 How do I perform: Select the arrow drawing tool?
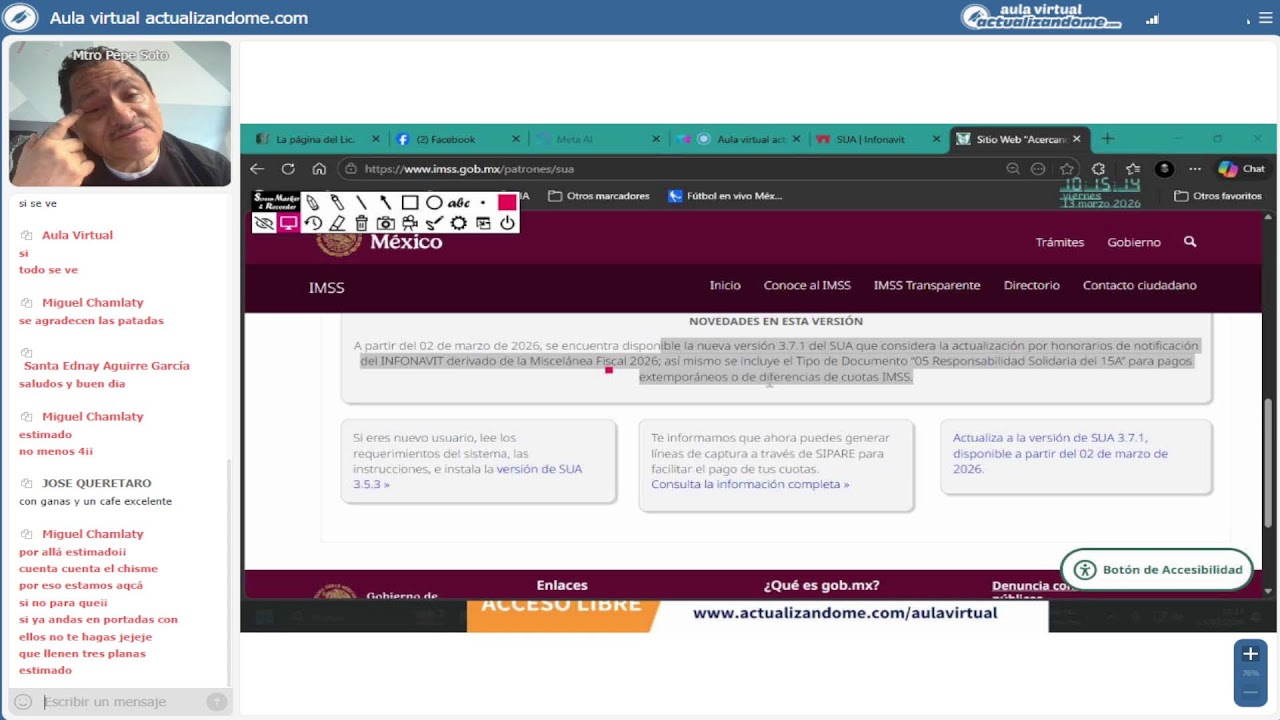(x=385, y=202)
